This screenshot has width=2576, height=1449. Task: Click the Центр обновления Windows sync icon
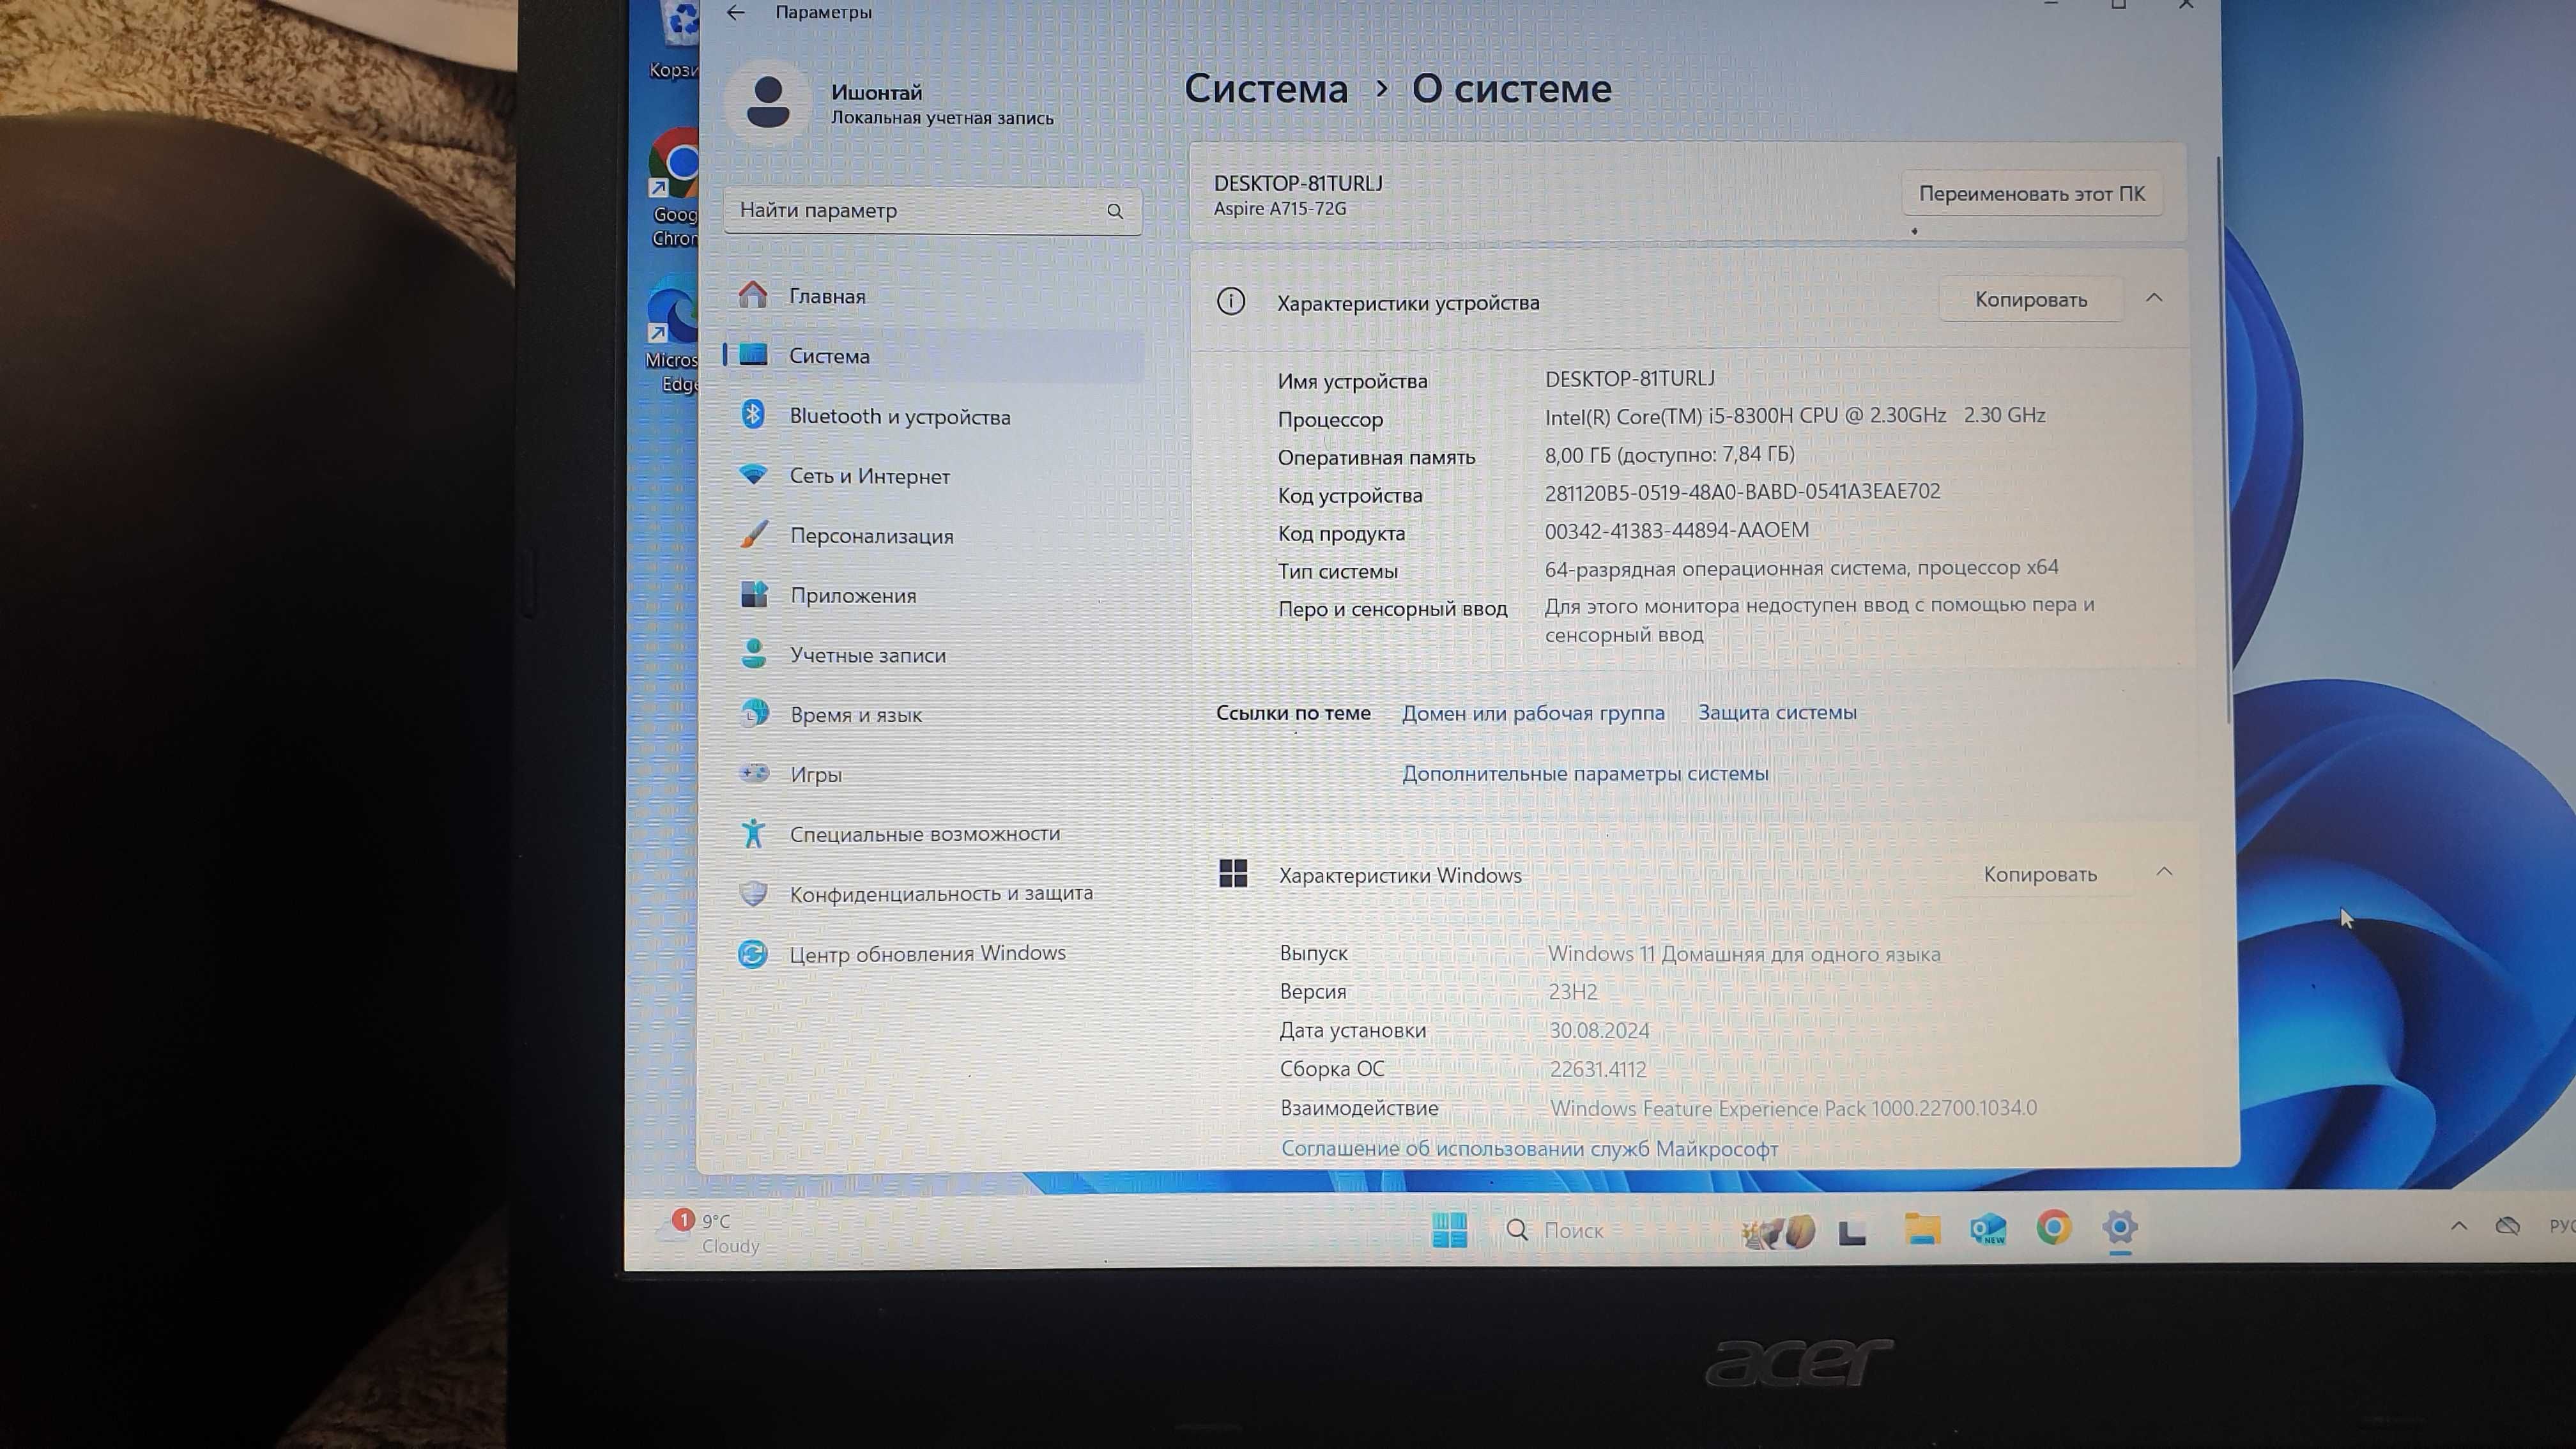(x=753, y=953)
